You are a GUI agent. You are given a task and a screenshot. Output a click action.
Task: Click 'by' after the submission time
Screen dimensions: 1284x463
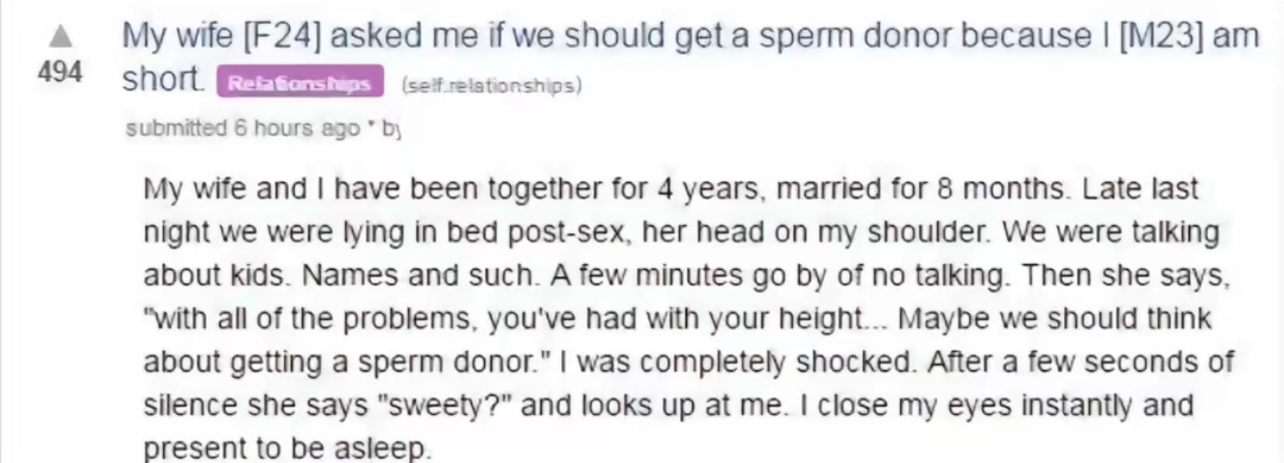pyautogui.click(x=393, y=130)
